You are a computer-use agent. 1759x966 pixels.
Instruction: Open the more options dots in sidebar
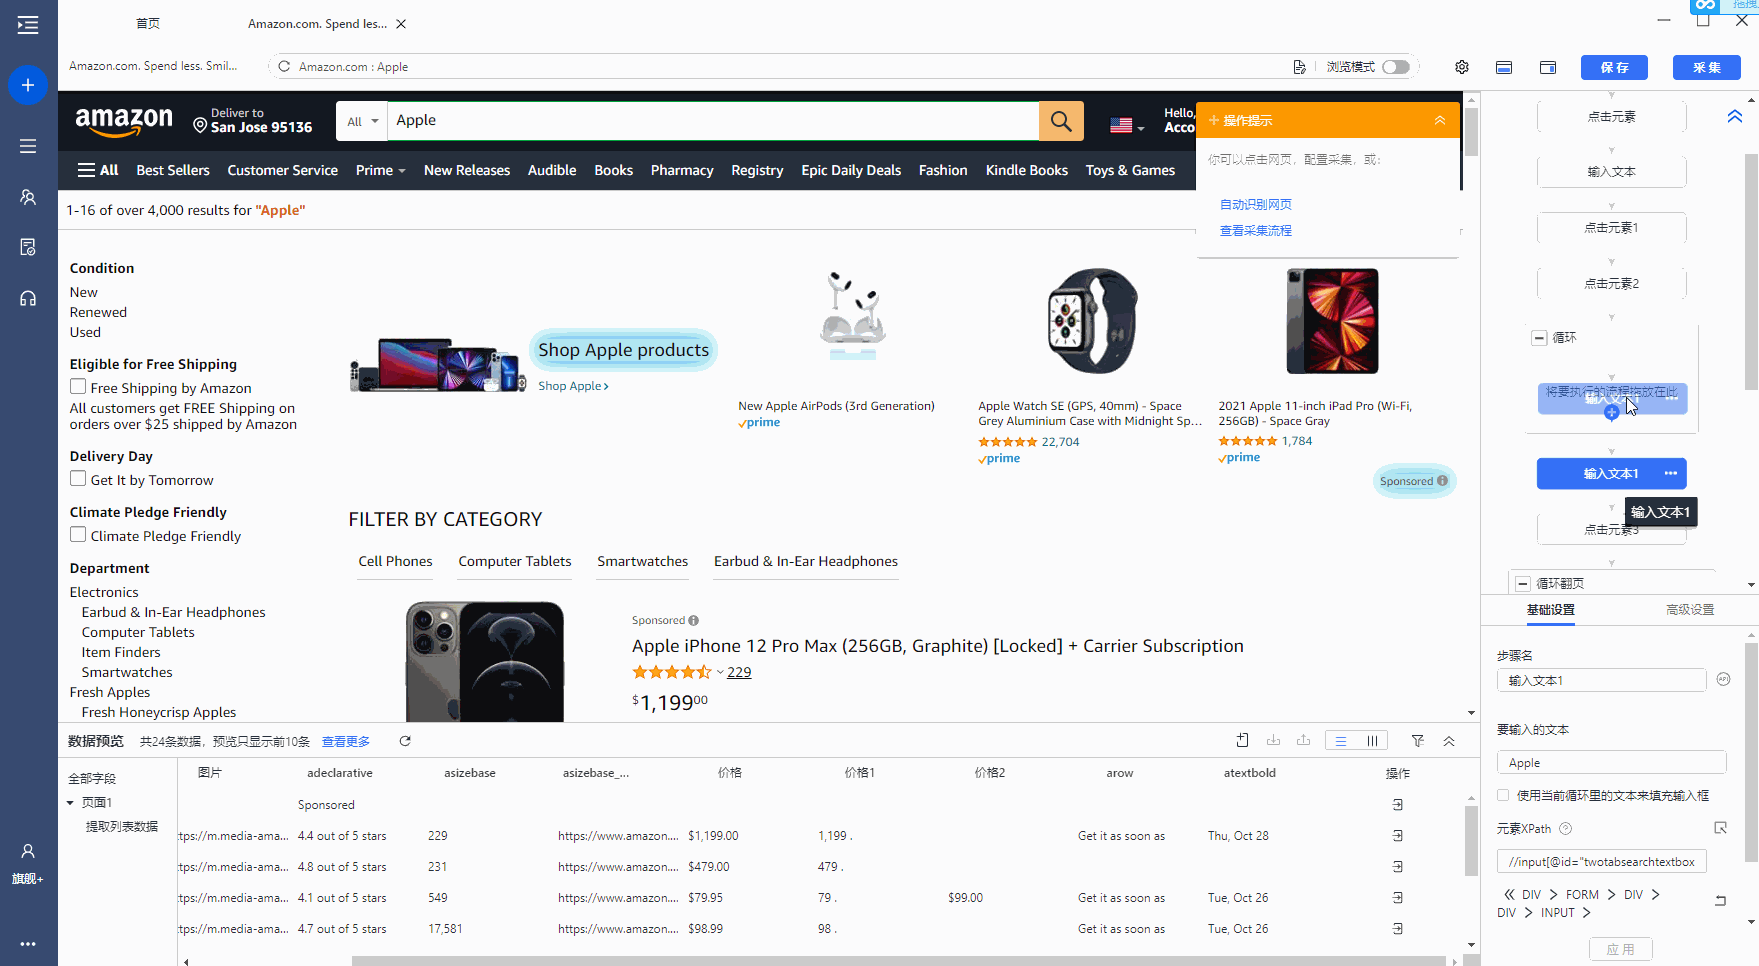(28, 943)
